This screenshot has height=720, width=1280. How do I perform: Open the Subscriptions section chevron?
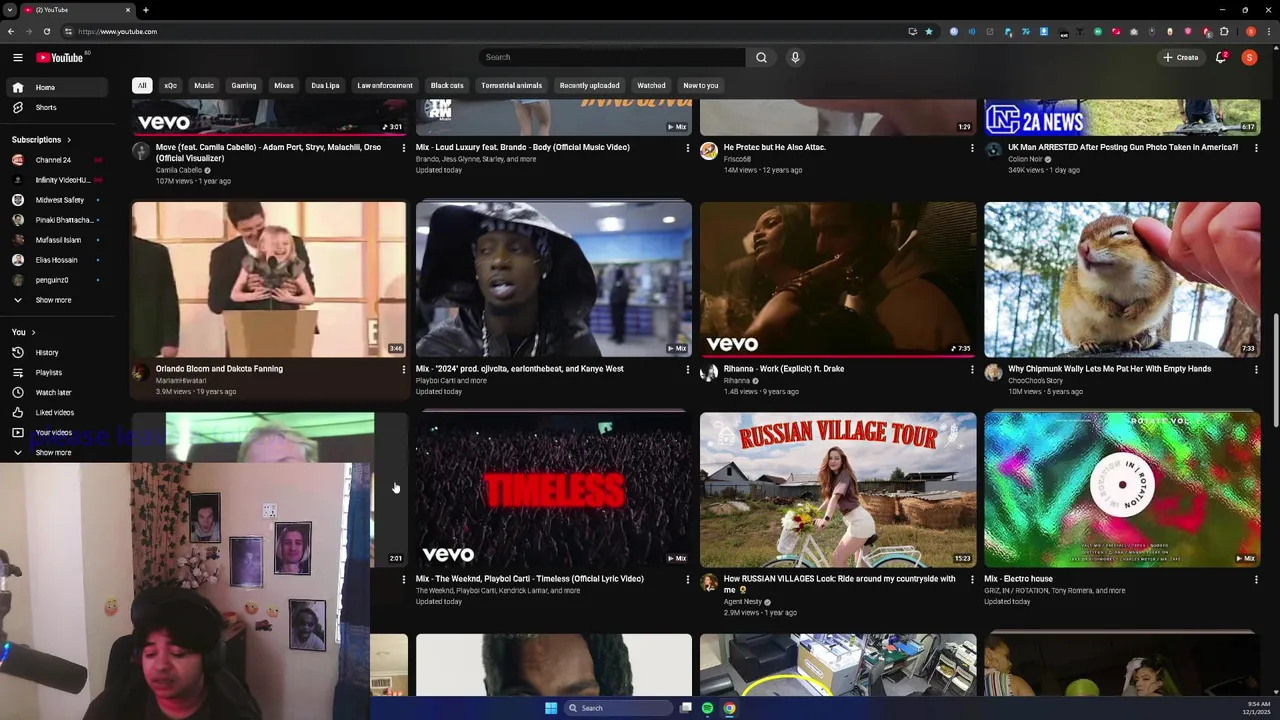click(69, 140)
